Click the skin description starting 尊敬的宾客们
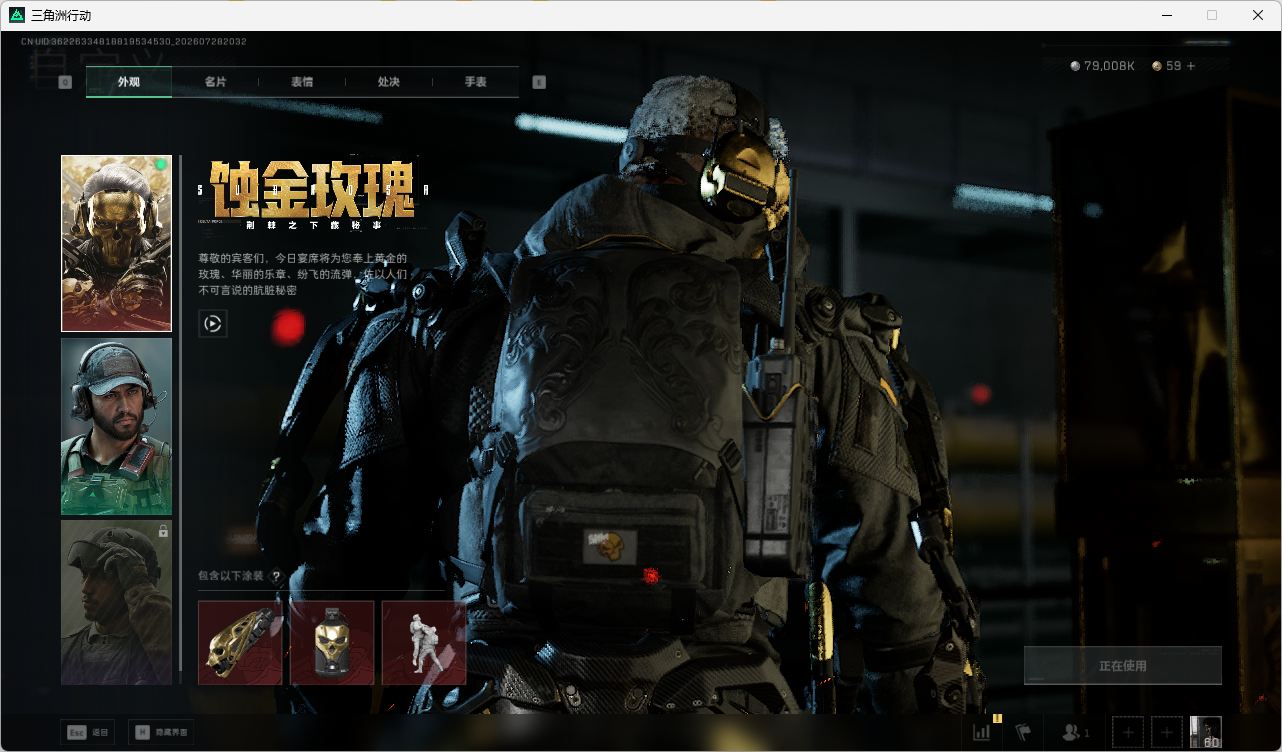 coord(303,274)
